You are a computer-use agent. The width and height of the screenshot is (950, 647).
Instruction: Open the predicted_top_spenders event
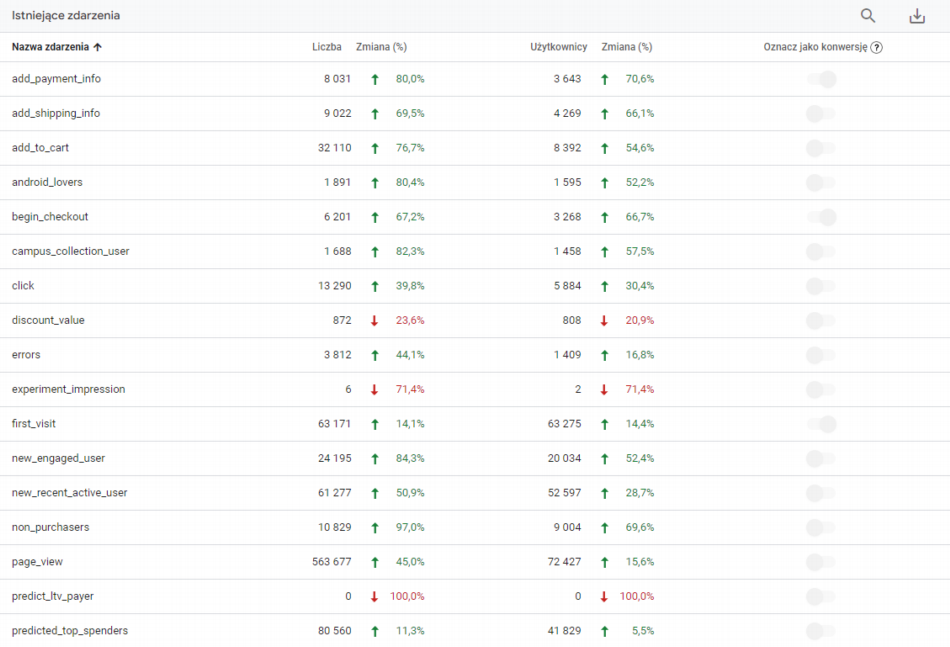click(x=70, y=631)
